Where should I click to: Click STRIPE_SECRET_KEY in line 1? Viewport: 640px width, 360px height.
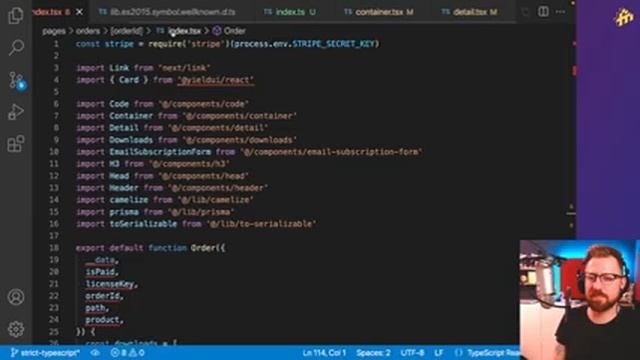(x=333, y=44)
